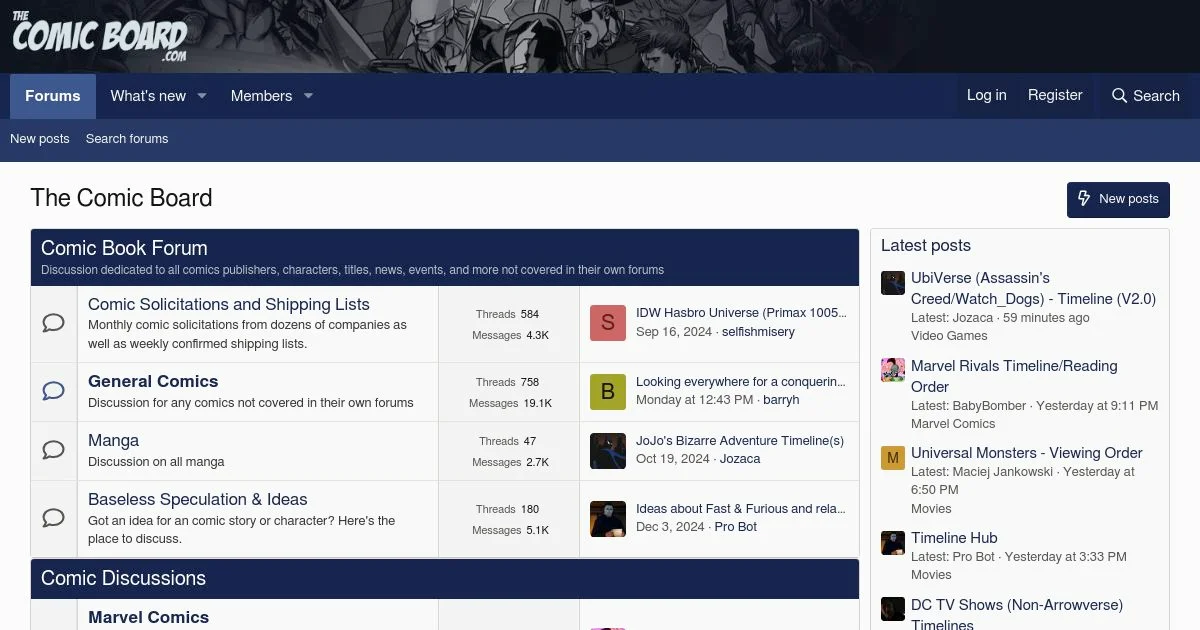Click the Oct 19, 2024 date link

[673, 459]
